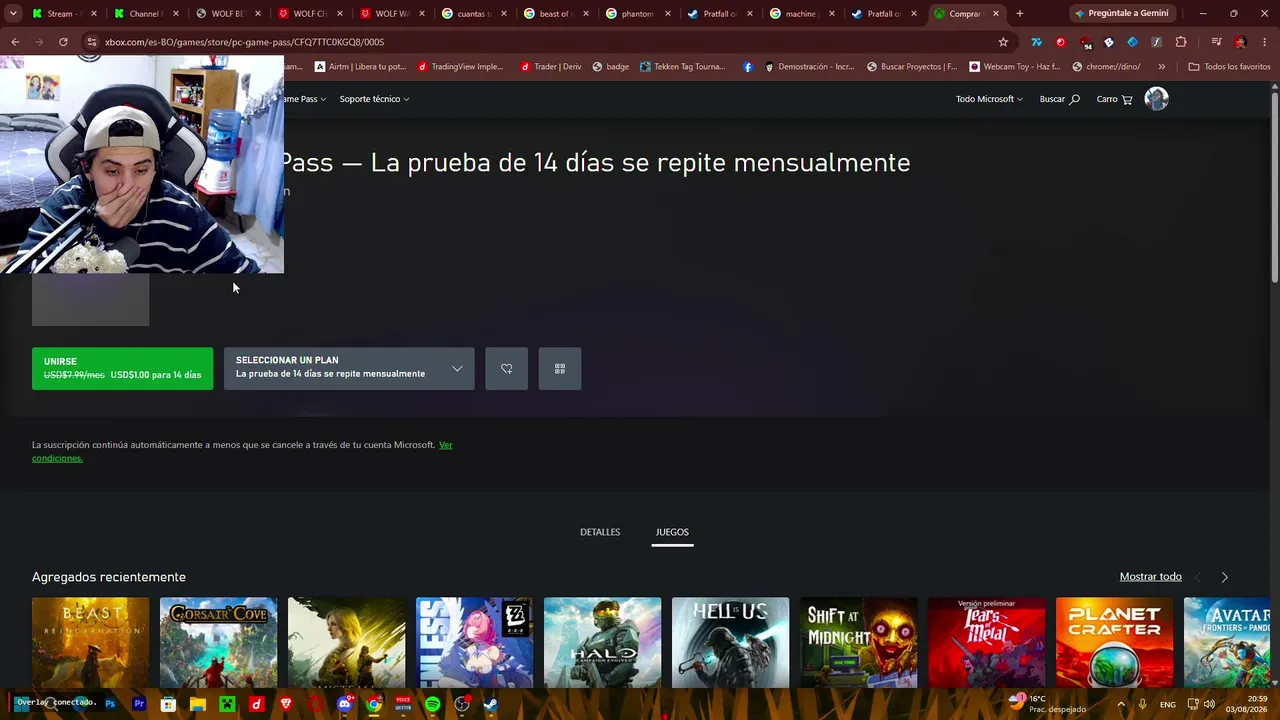Open Adobe Premiere Pro from the taskbar
The height and width of the screenshot is (720, 1280).
pos(139,704)
